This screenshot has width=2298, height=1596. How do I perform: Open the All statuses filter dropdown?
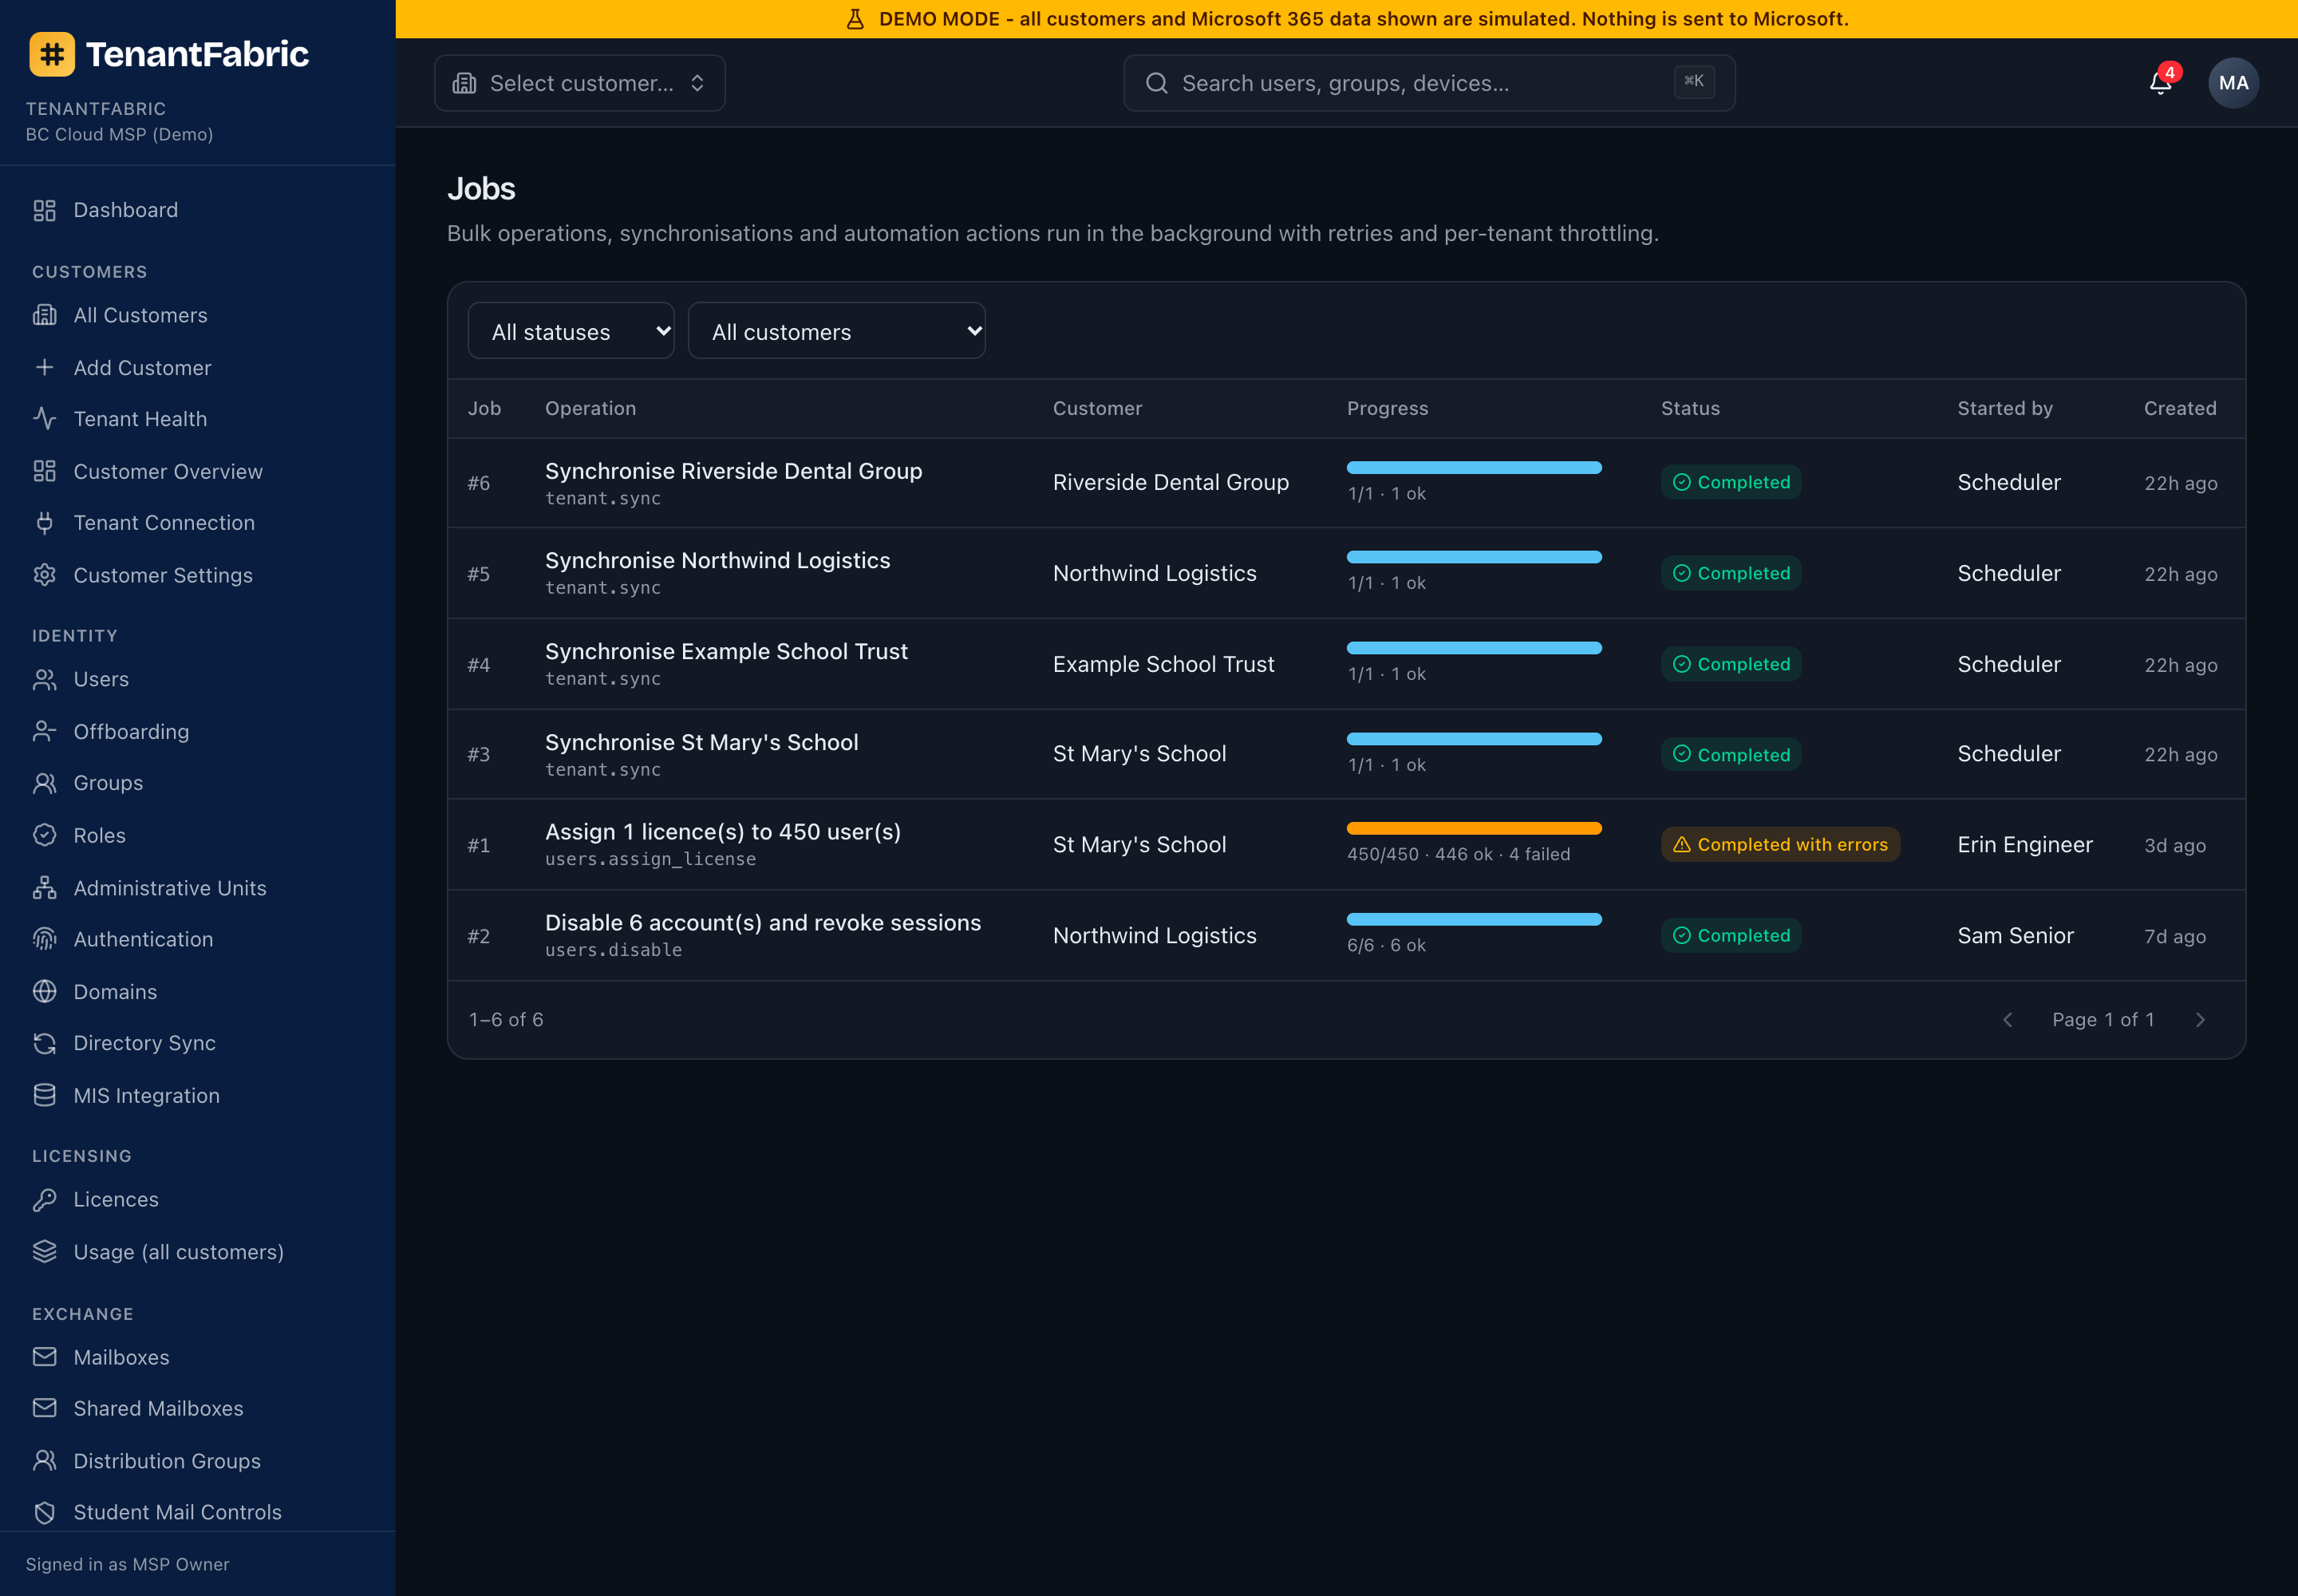click(571, 331)
